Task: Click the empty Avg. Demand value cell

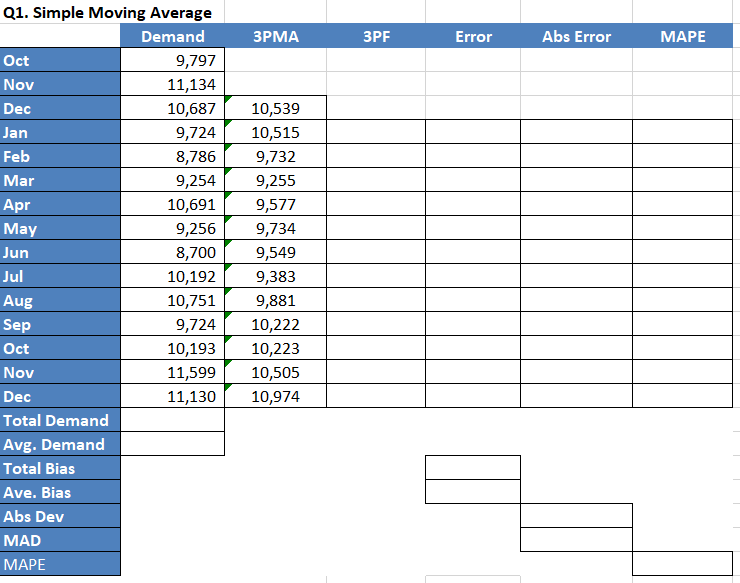Action: [x=173, y=444]
